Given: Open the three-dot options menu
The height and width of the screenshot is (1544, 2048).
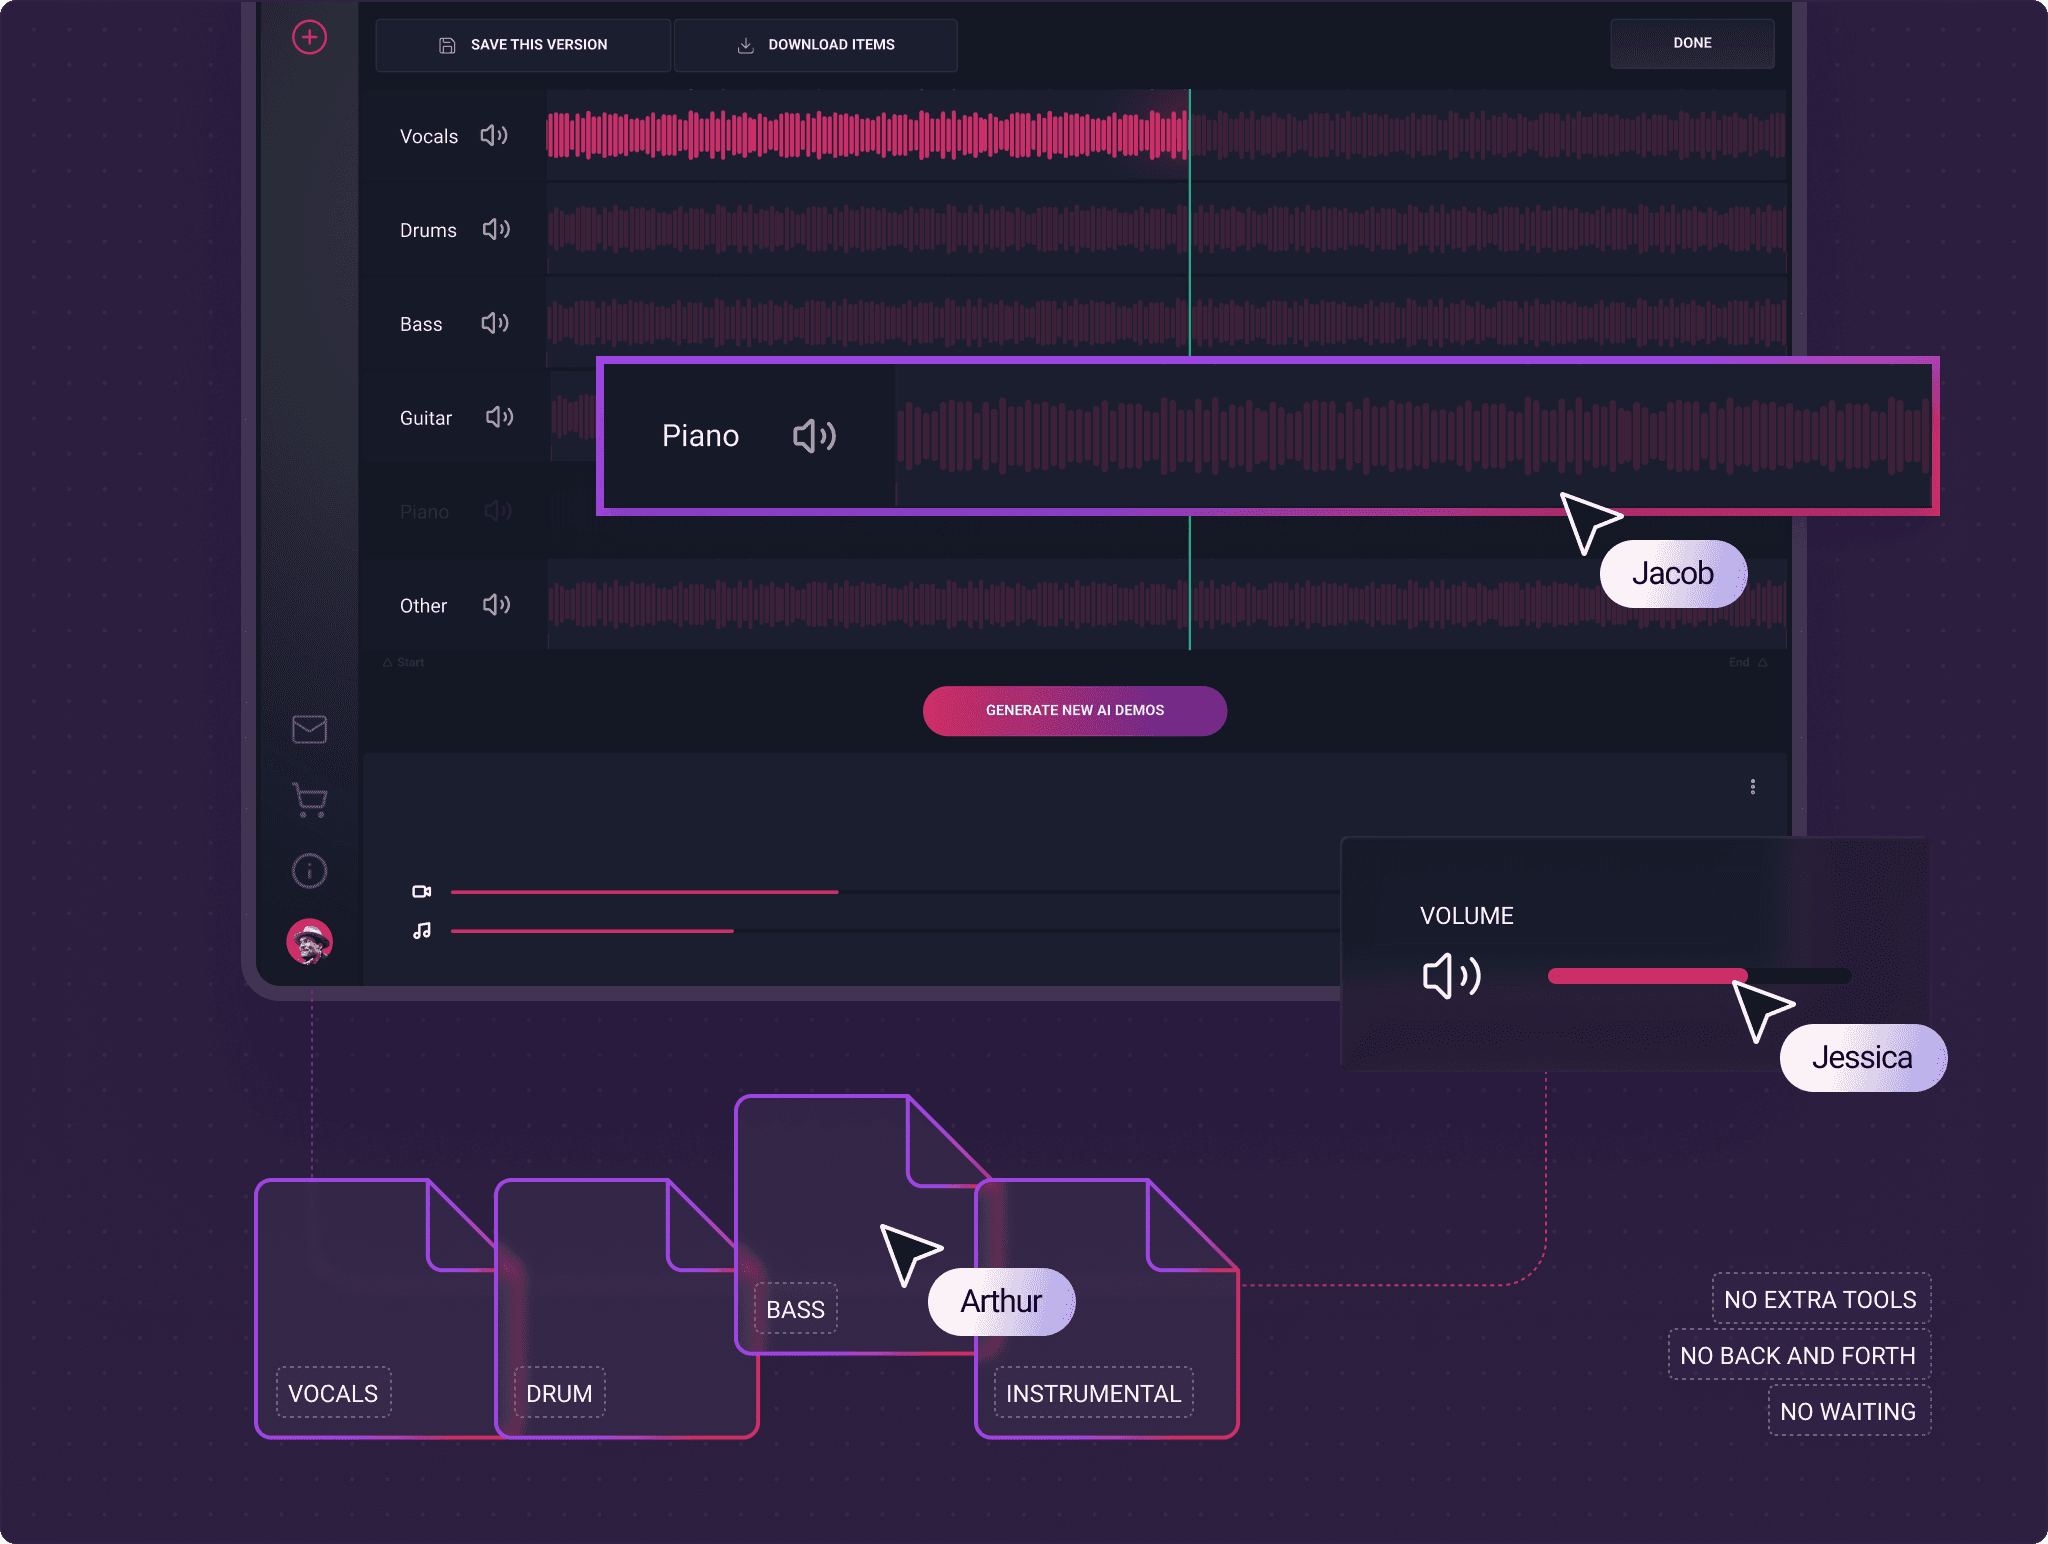Looking at the screenshot, I should pos(1752,787).
